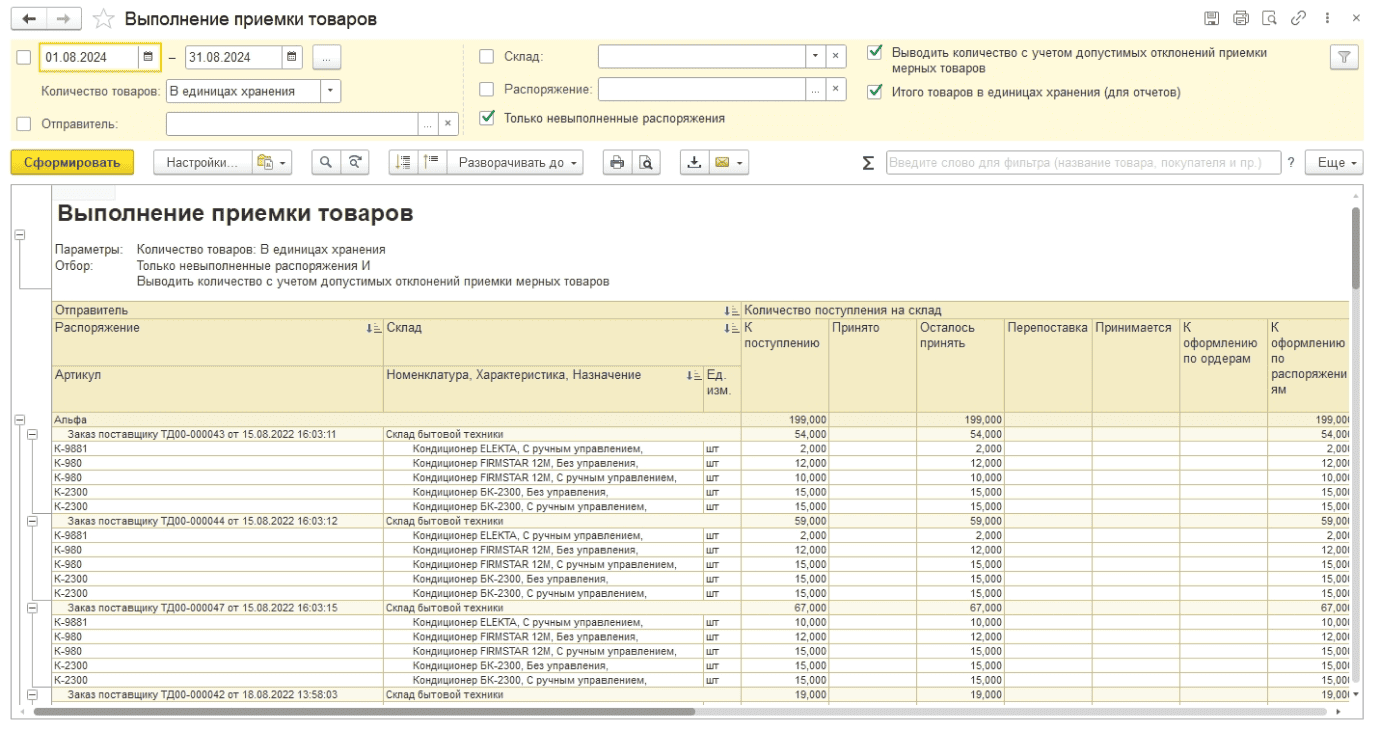
Task: Collapse order ТД00-000043 group
Action: (32, 435)
